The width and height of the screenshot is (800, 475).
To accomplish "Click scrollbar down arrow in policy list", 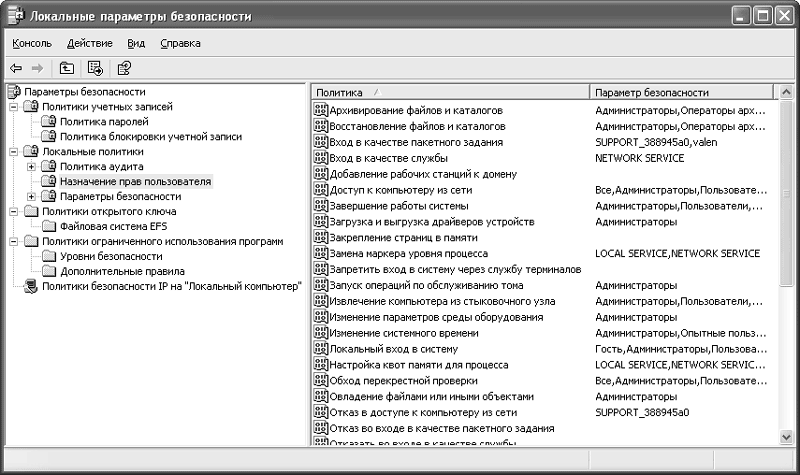I will pos(786,437).
